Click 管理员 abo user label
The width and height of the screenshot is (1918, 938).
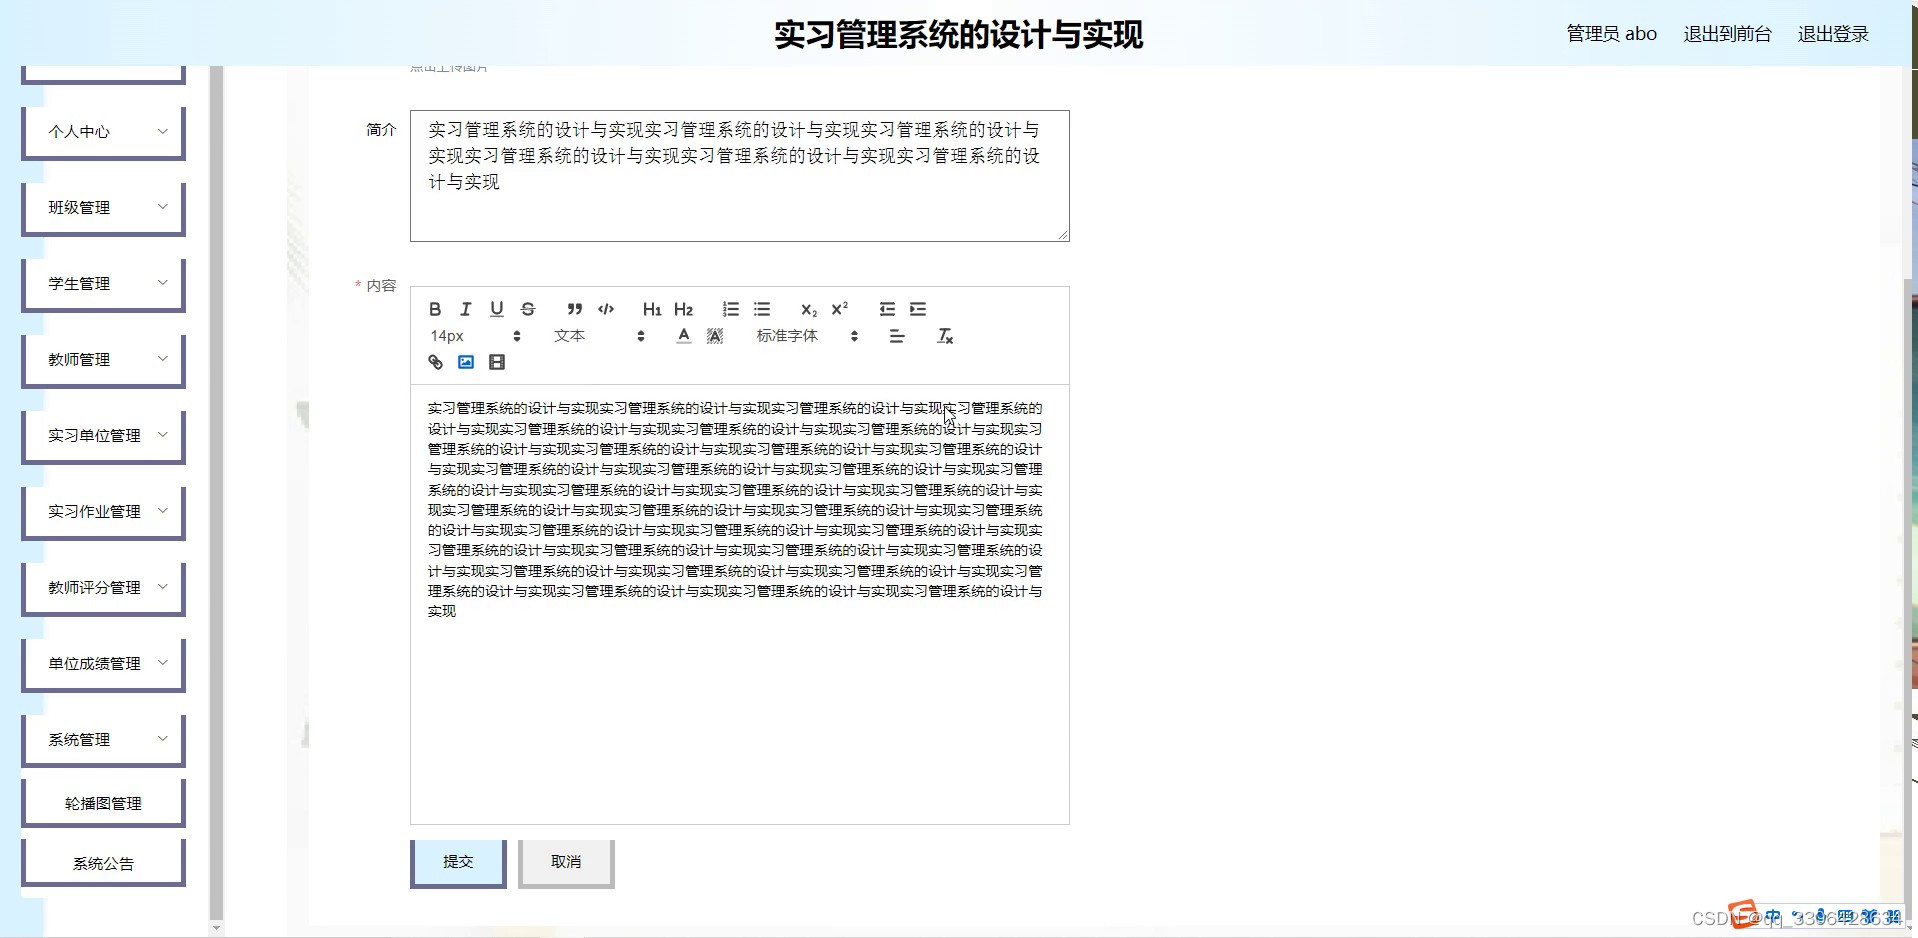pos(1611,34)
